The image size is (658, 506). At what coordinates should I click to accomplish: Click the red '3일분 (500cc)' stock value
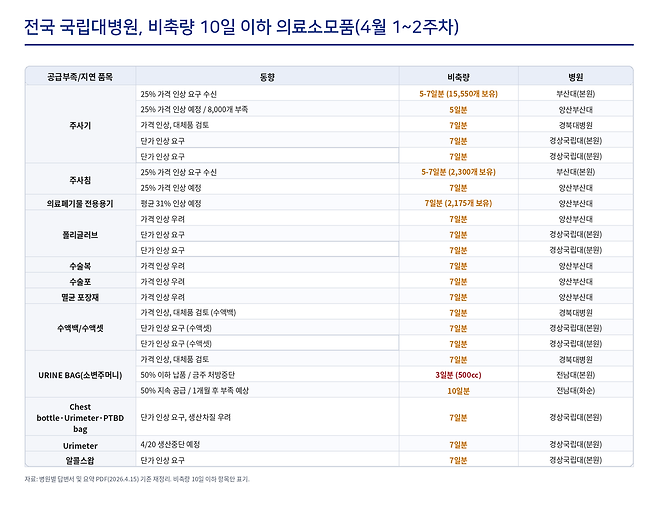click(x=458, y=375)
